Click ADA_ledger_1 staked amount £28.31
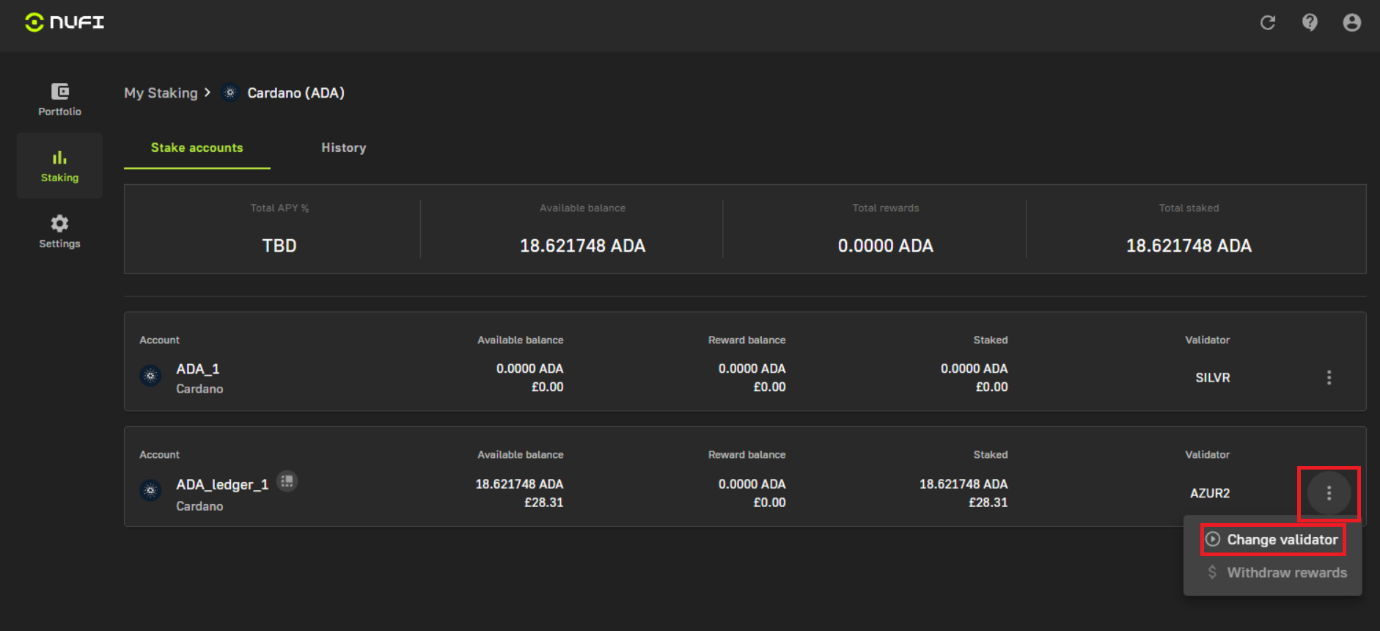The height and width of the screenshot is (631, 1380). (x=988, y=503)
